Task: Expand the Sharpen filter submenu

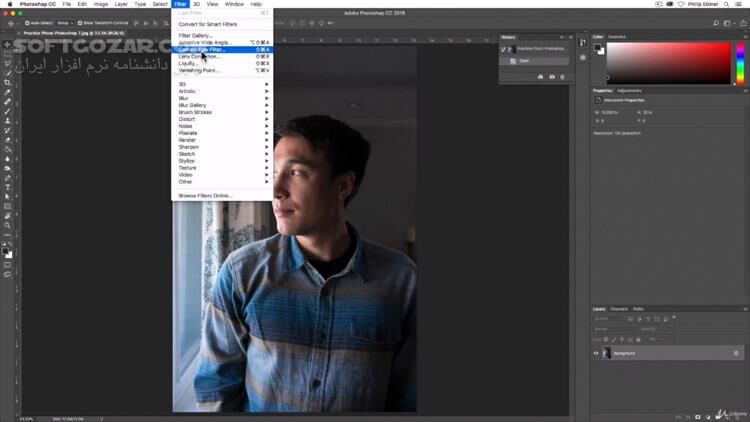Action: [x=222, y=147]
